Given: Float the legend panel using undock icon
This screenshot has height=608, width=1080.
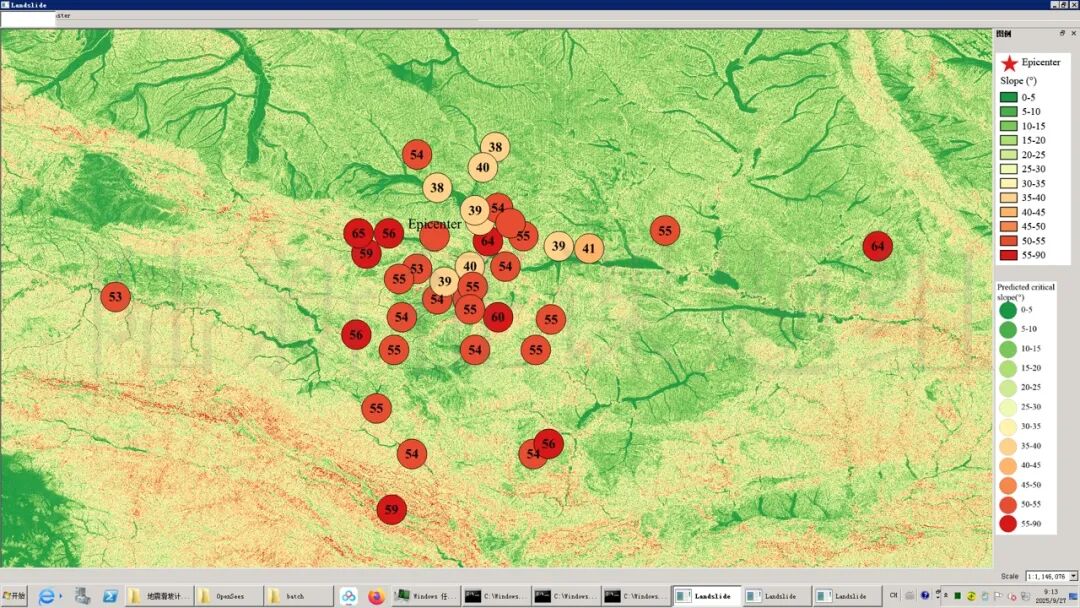Looking at the screenshot, I should pos(1062,33).
